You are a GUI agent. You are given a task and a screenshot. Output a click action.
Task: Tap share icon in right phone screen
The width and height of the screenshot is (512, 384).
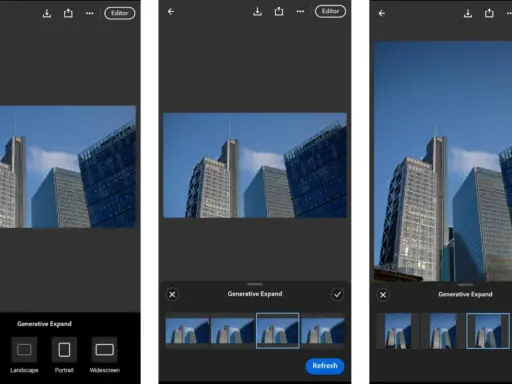click(489, 13)
